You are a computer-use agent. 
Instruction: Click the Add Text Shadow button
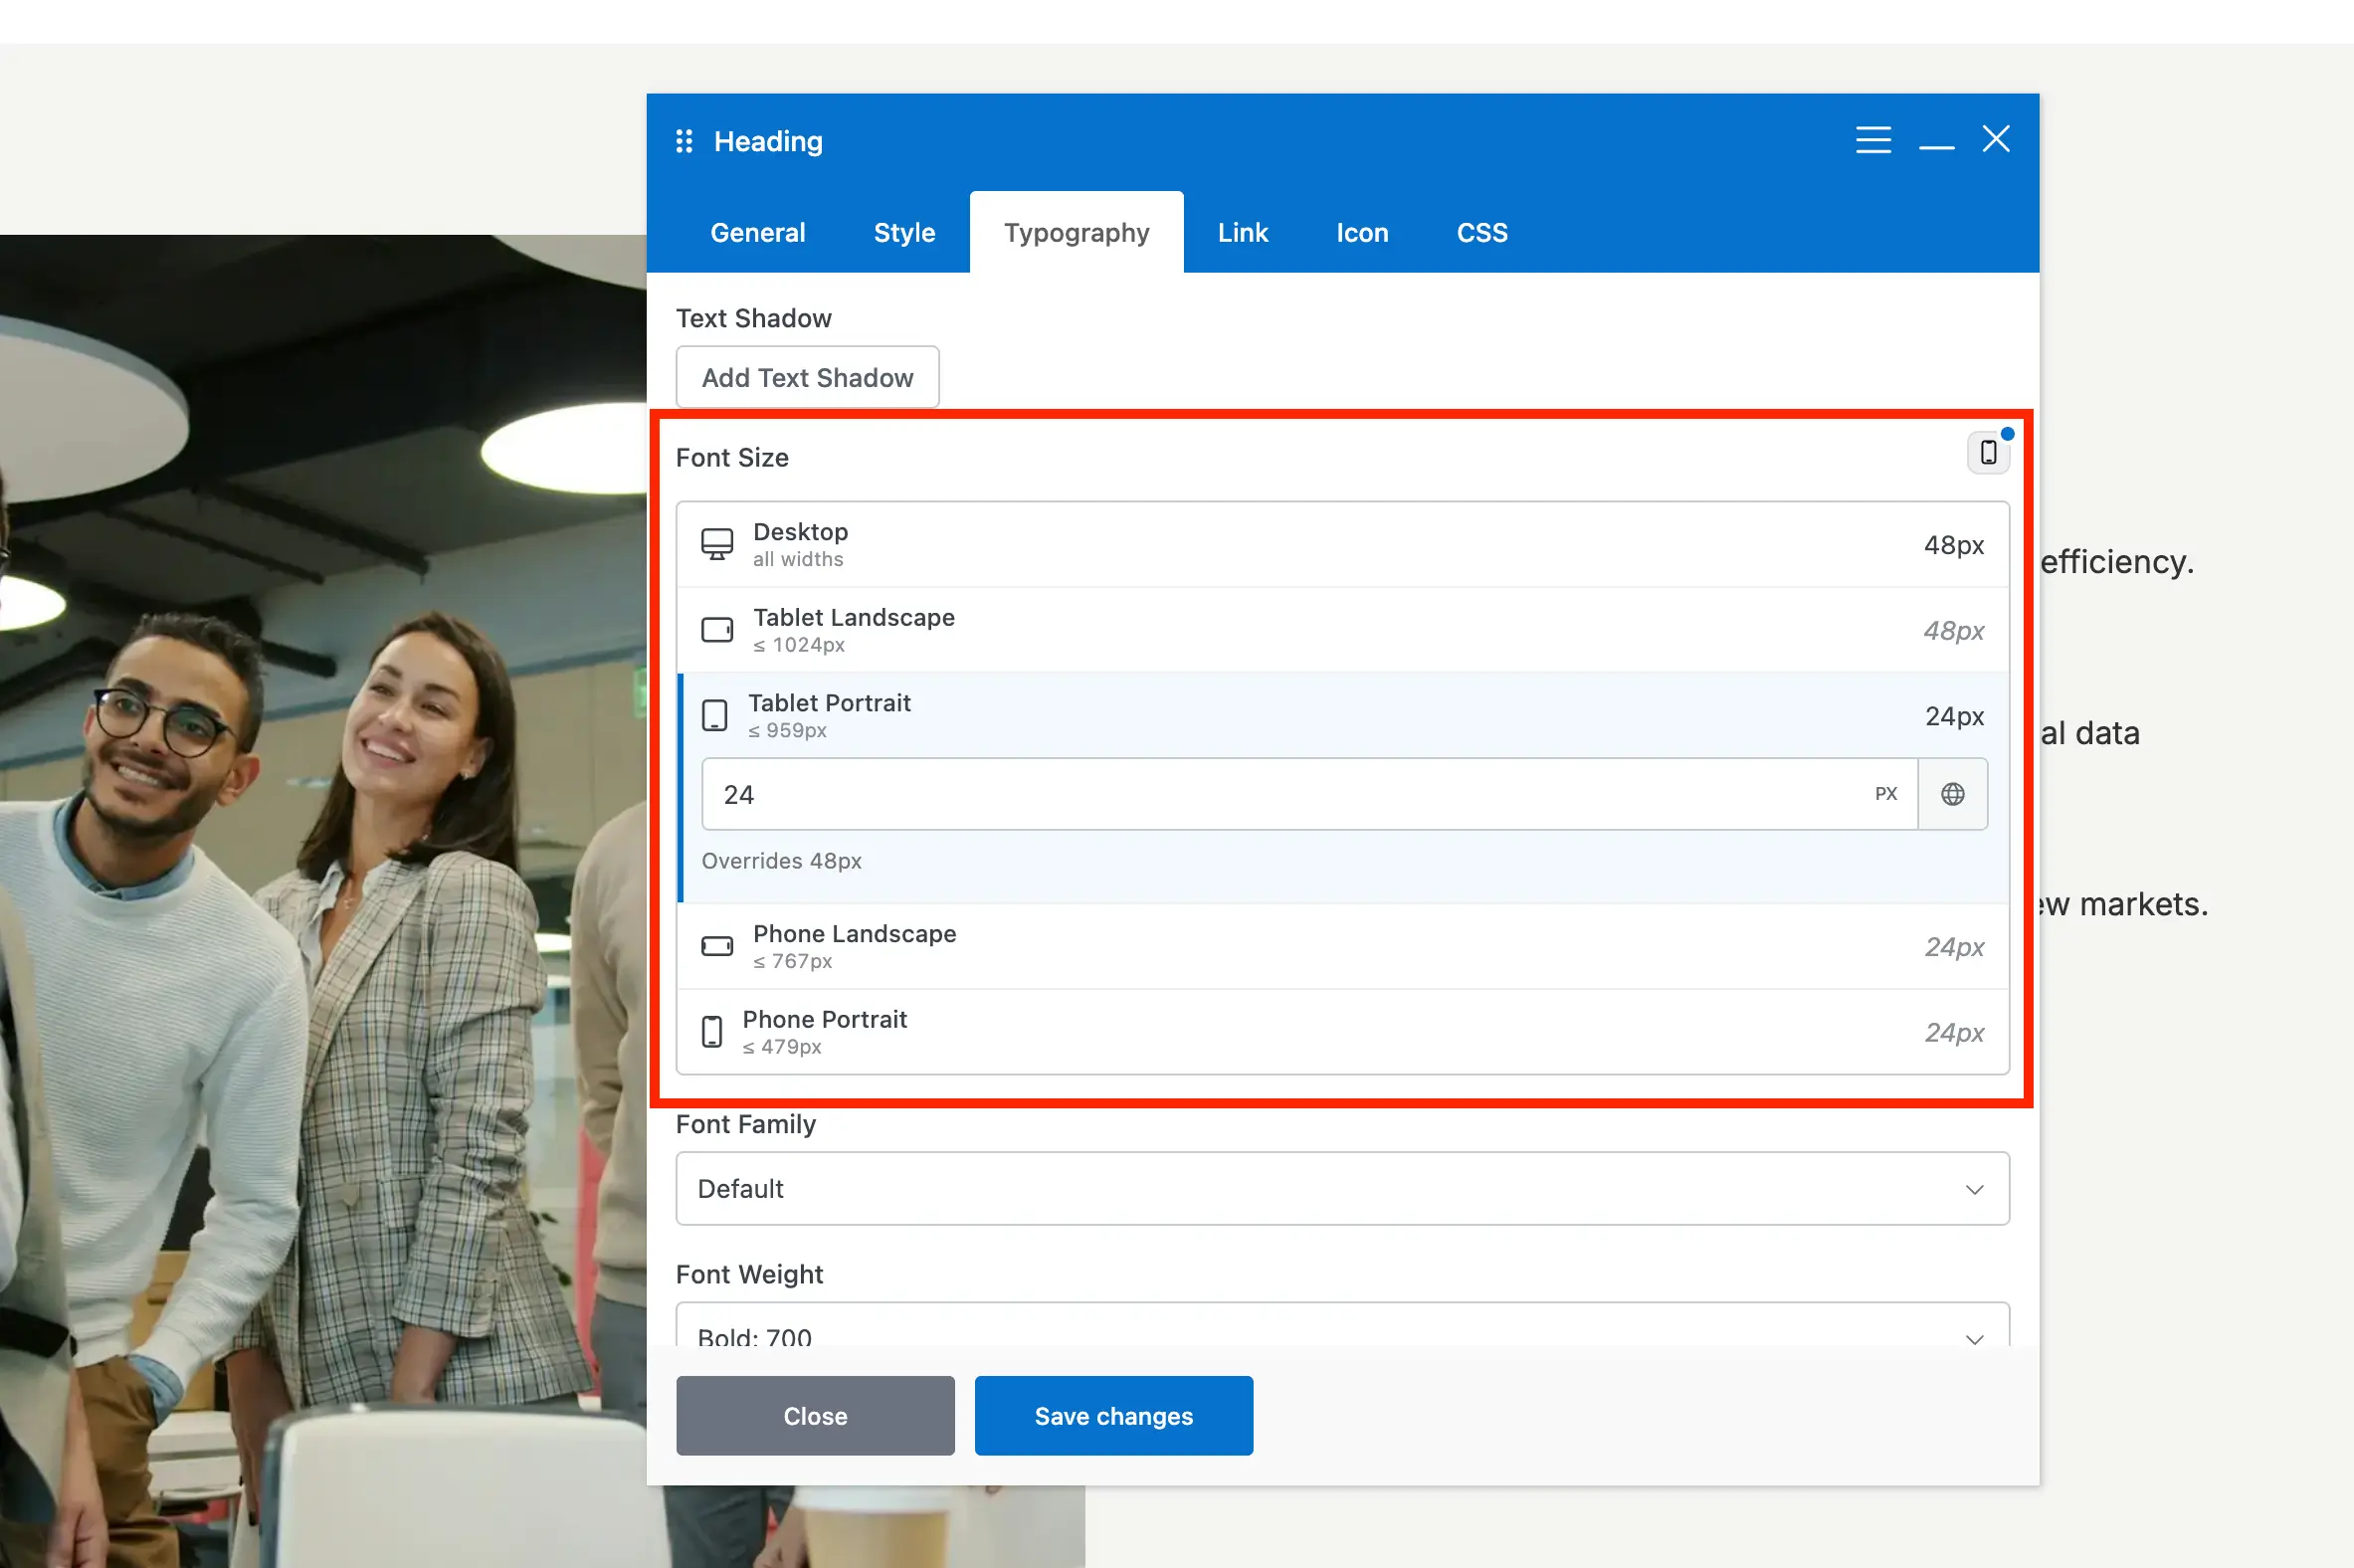coord(807,377)
